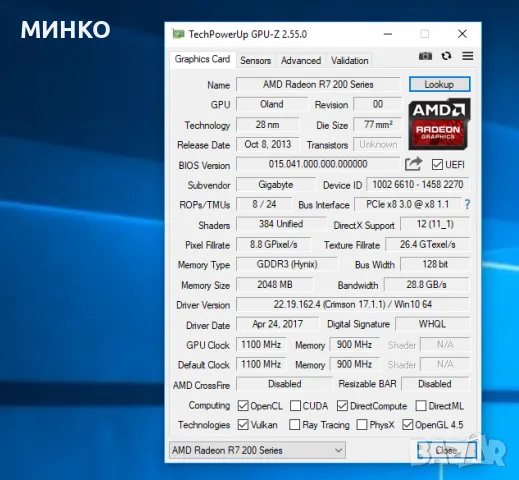
Task: Click the GPU field showing Oland
Action: coord(272,104)
